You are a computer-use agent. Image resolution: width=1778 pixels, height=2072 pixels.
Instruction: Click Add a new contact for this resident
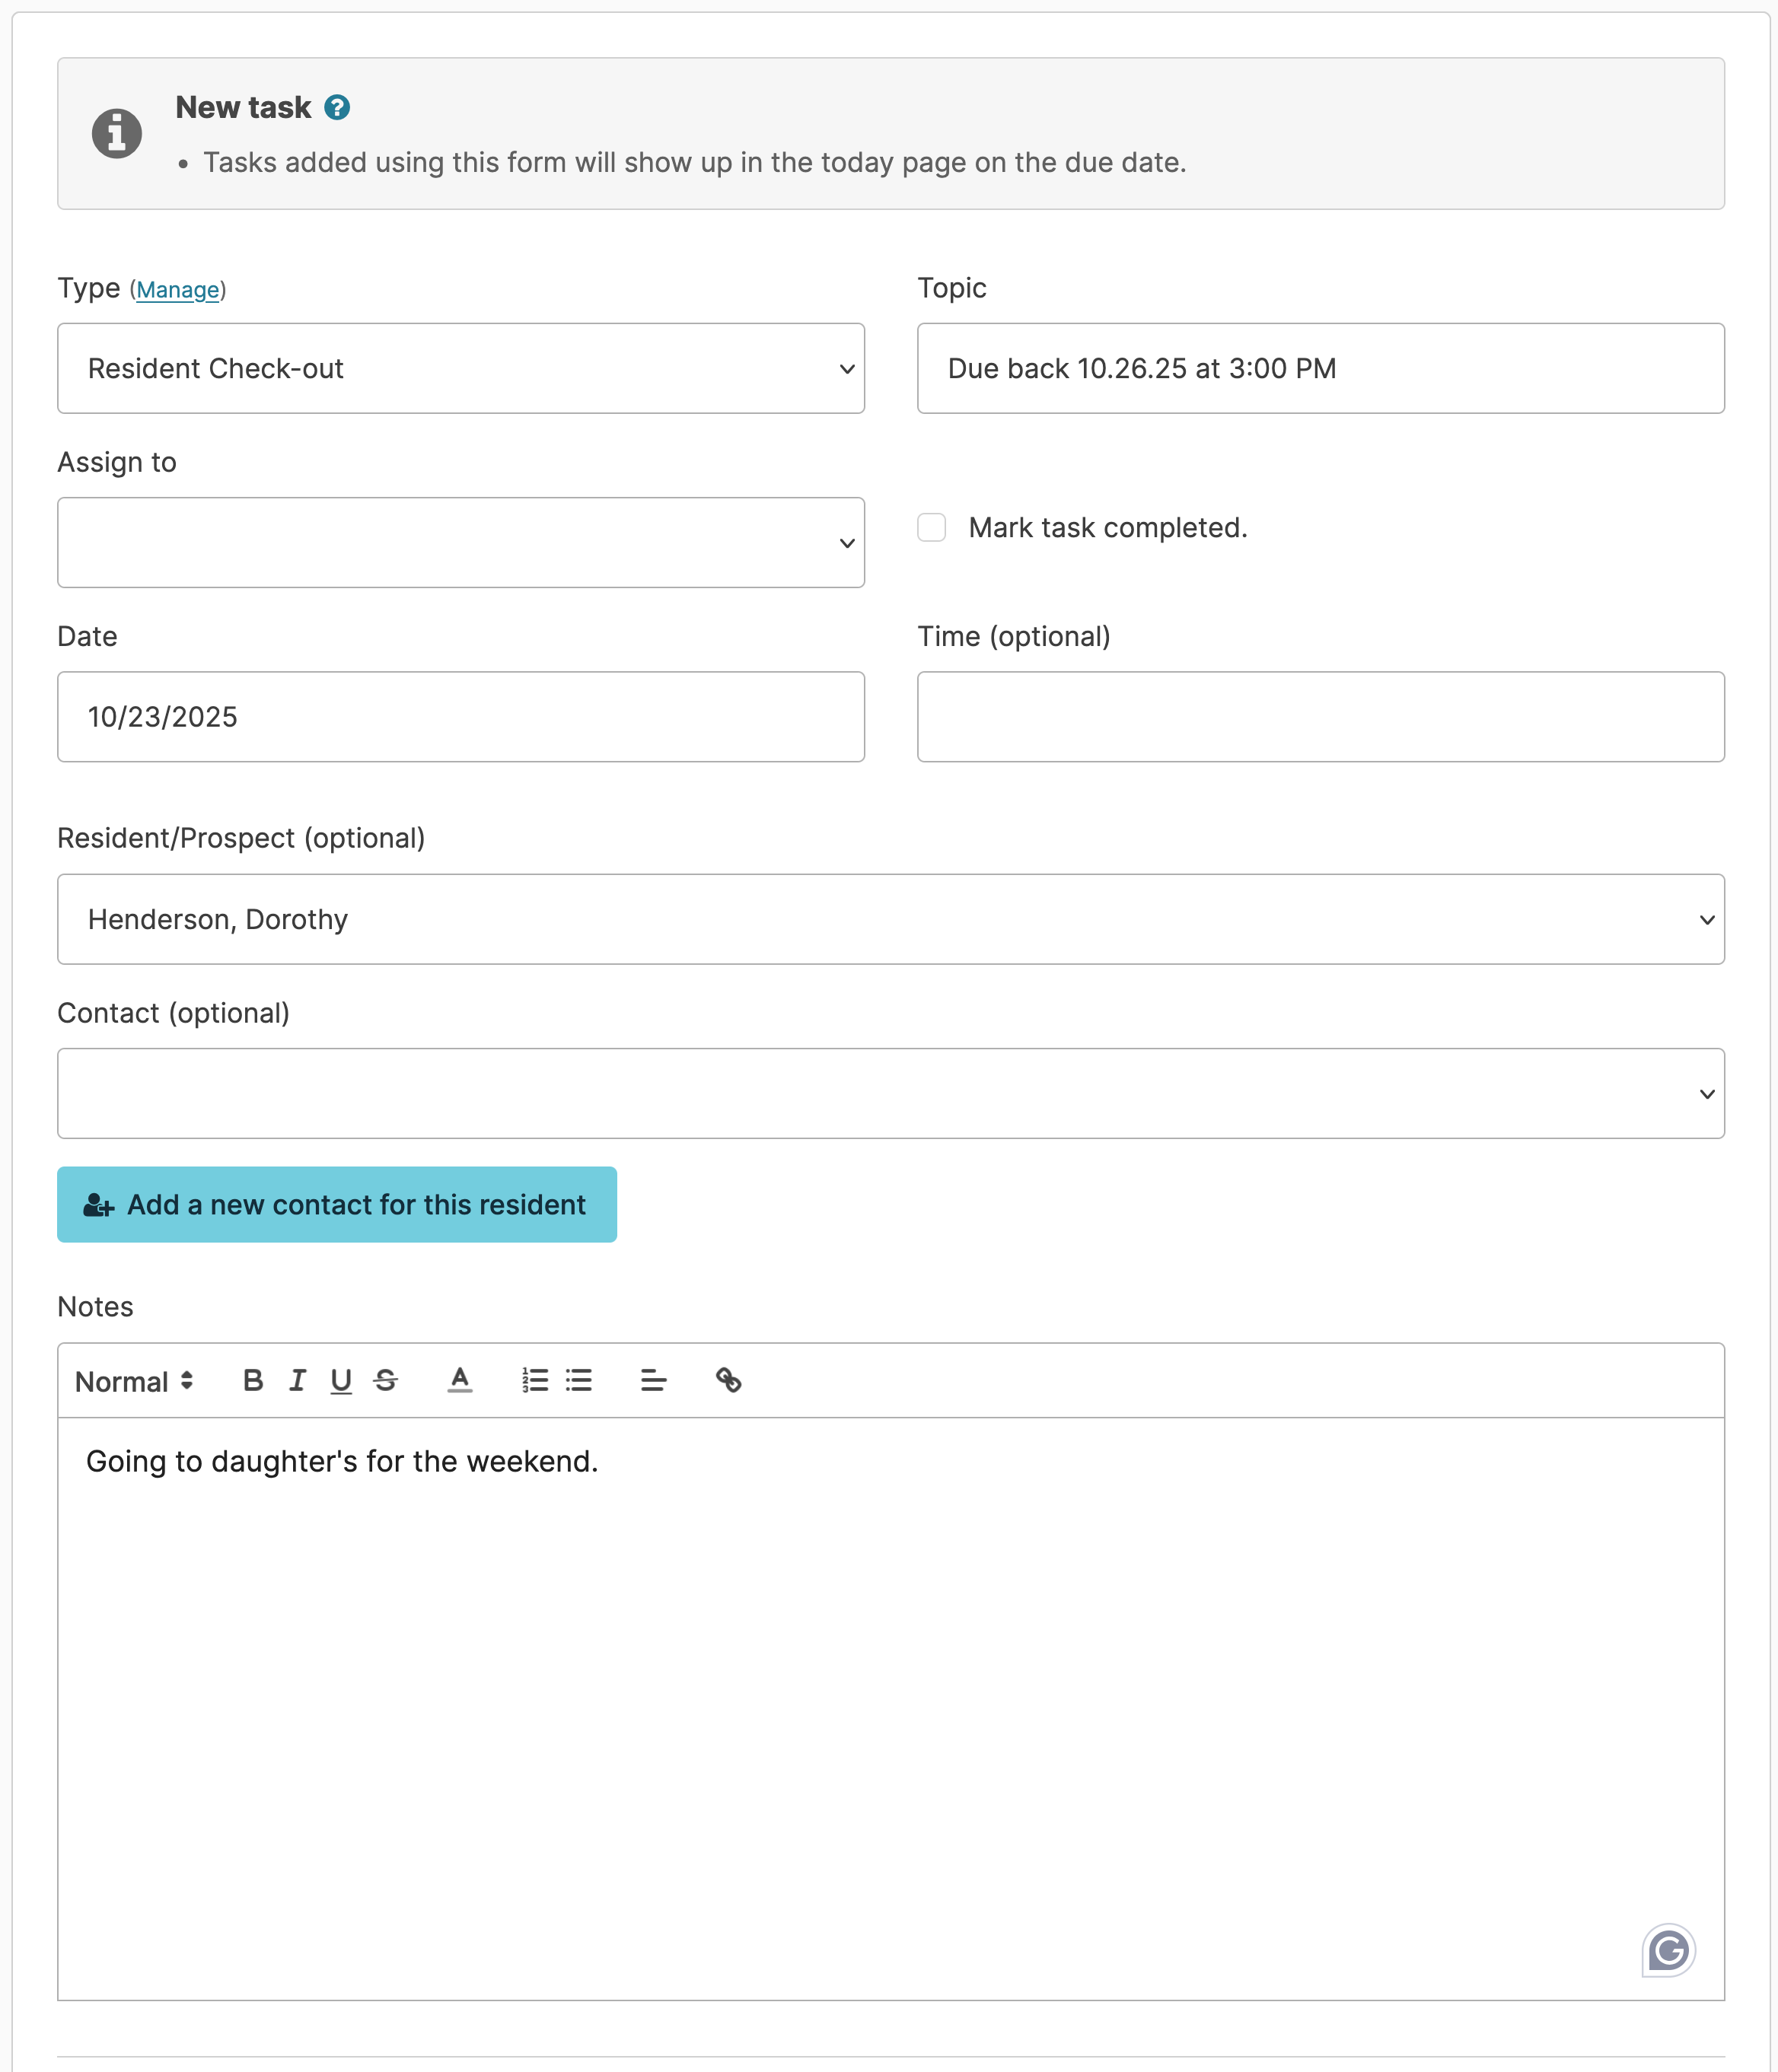(x=336, y=1204)
